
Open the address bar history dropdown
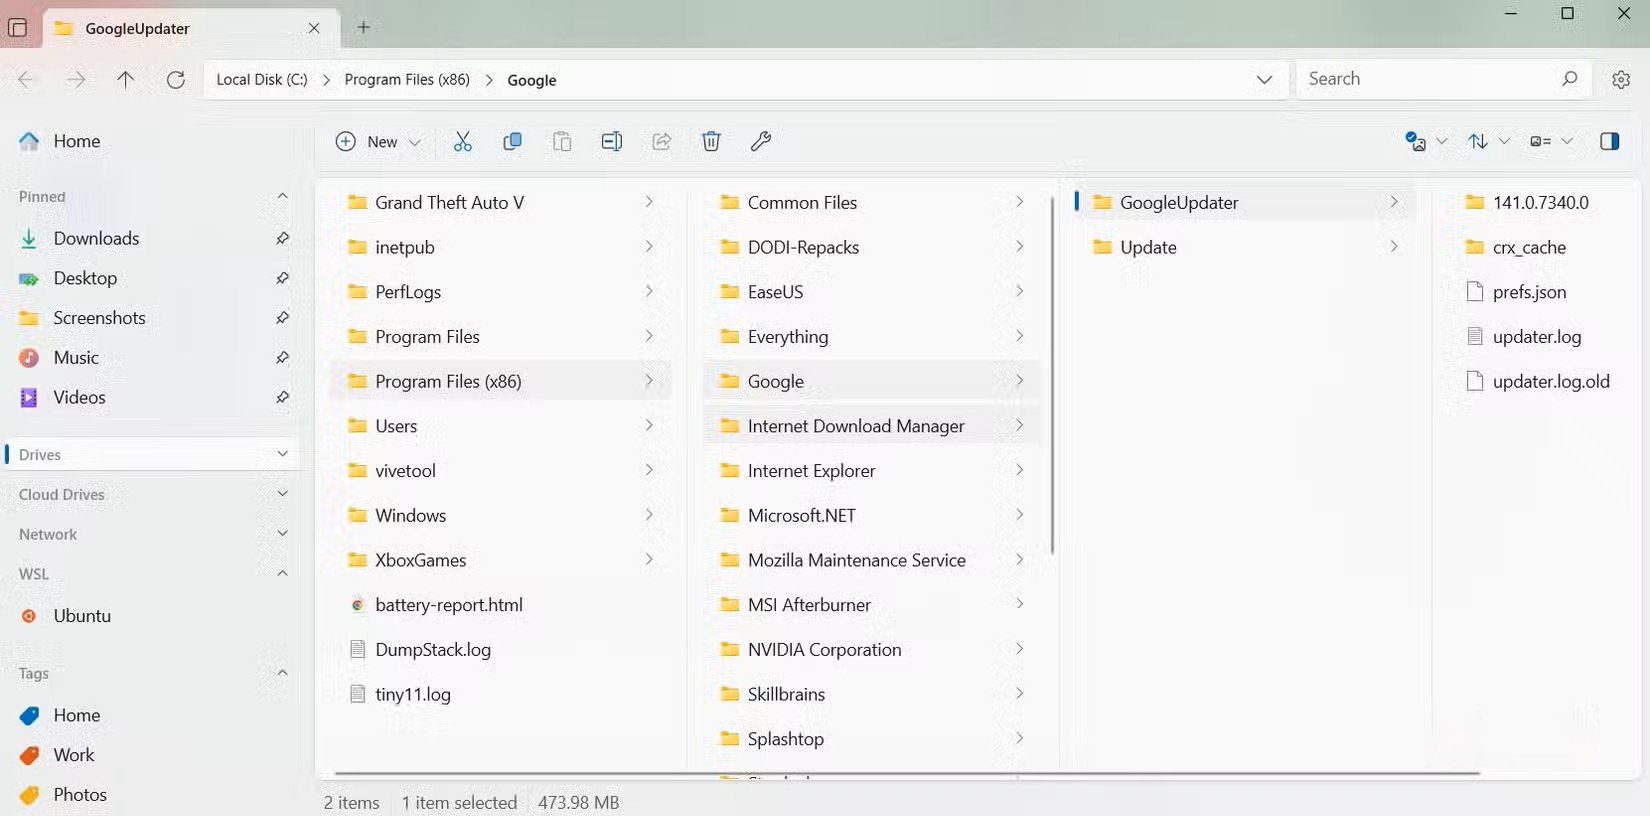1264,80
